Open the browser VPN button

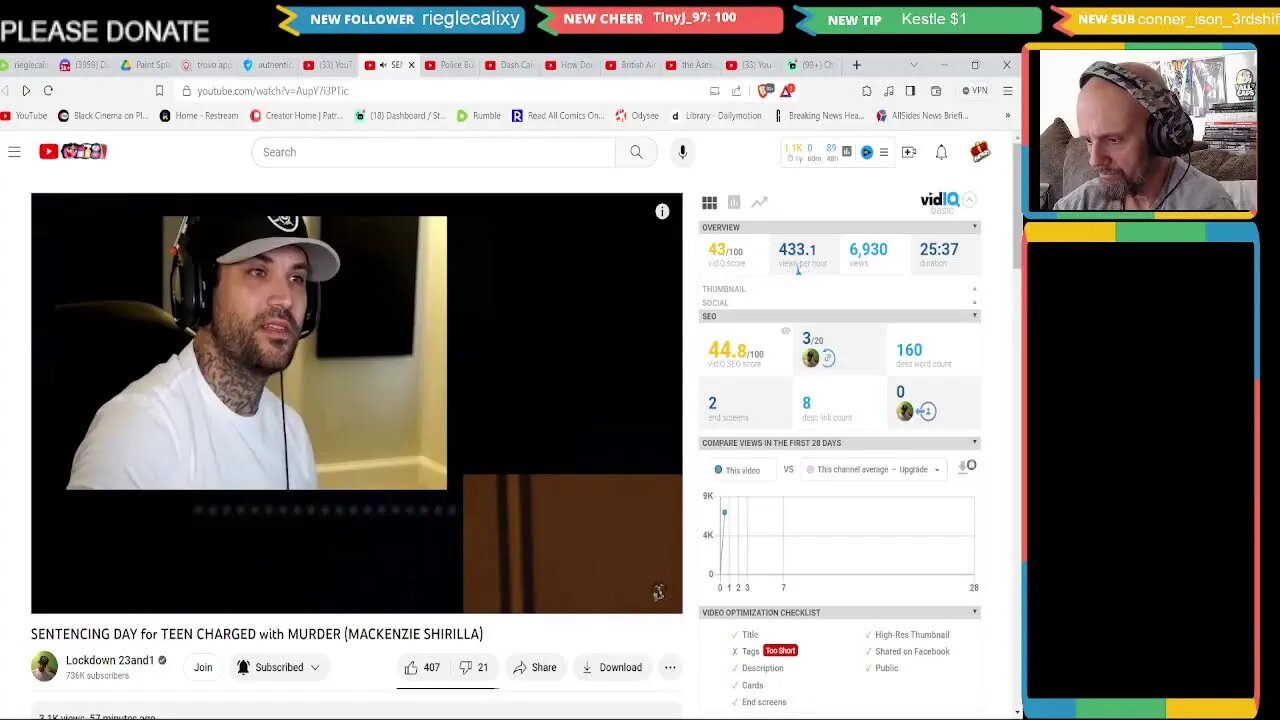click(x=975, y=91)
